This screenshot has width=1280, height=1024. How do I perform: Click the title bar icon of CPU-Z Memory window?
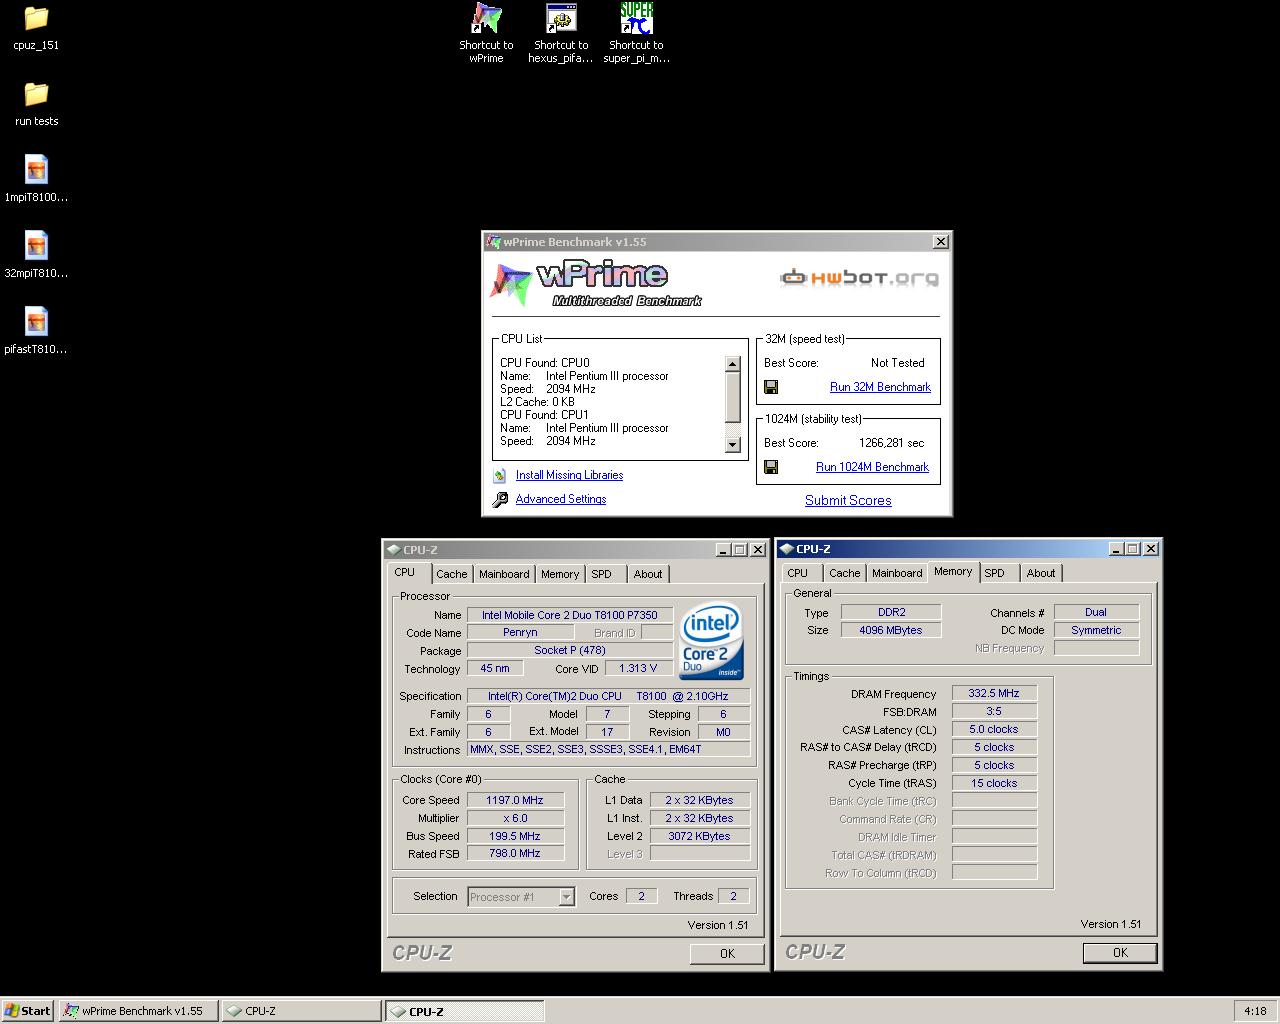(x=786, y=549)
